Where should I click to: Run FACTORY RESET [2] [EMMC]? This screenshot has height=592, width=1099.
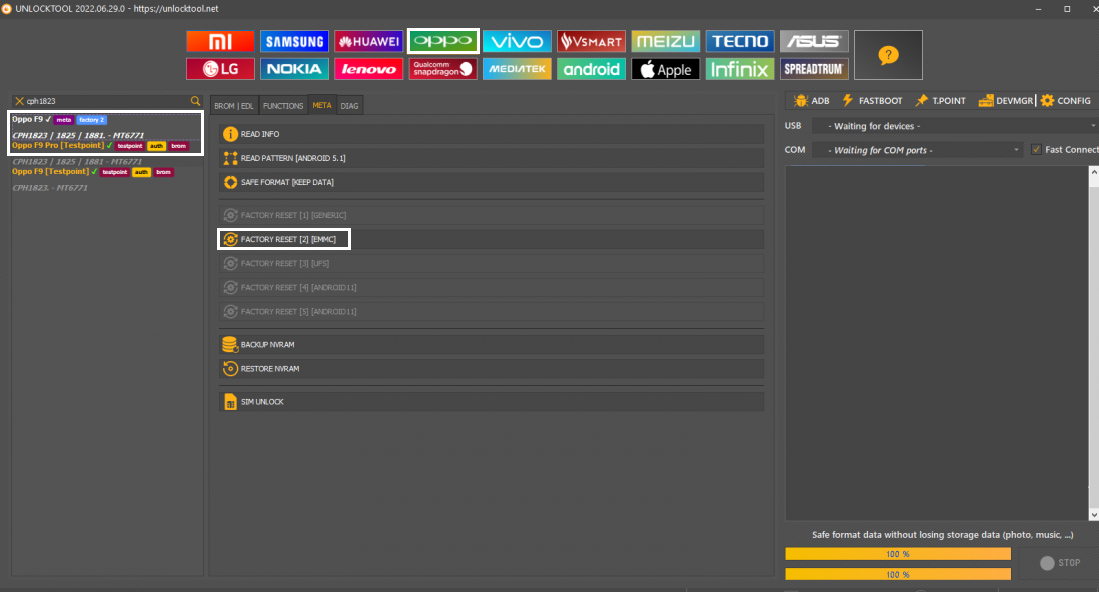coord(491,240)
